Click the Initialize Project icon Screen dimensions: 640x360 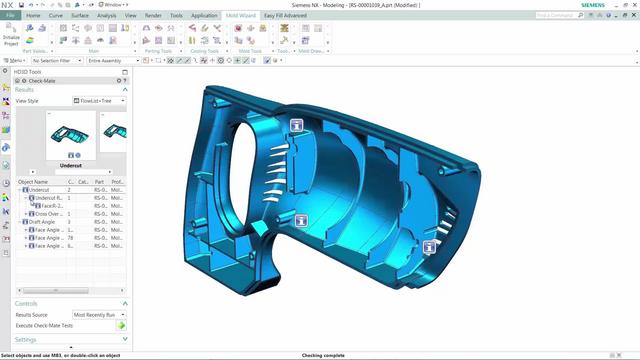[11, 34]
